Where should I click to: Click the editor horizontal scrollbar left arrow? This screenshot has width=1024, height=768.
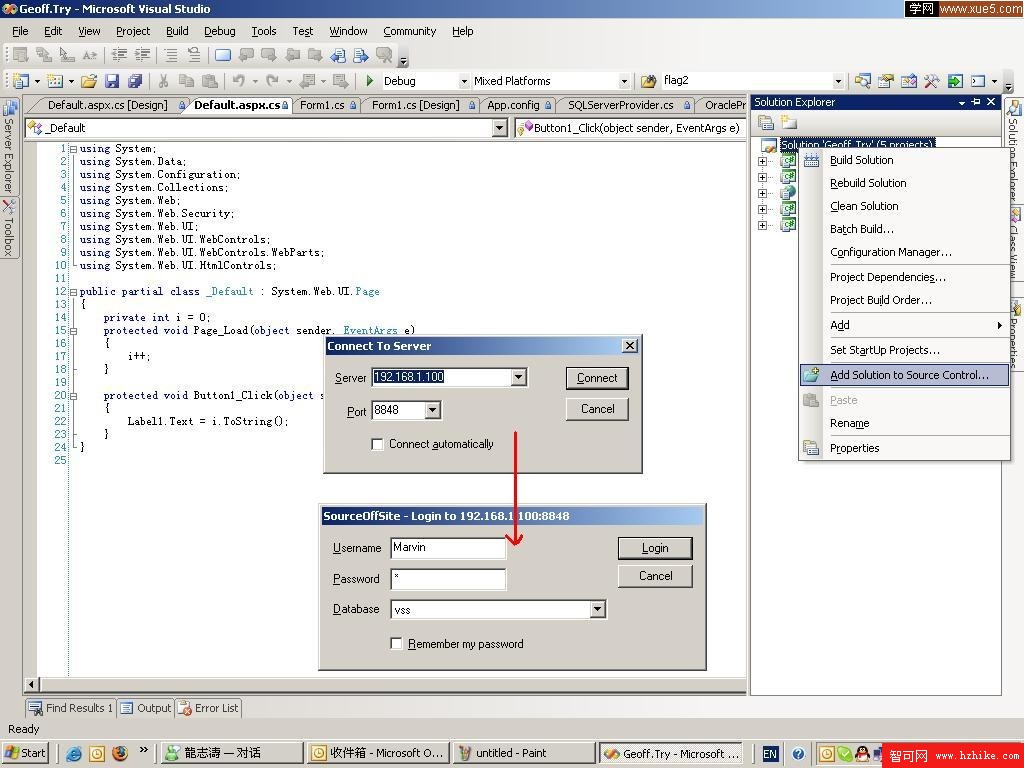point(31,684)
